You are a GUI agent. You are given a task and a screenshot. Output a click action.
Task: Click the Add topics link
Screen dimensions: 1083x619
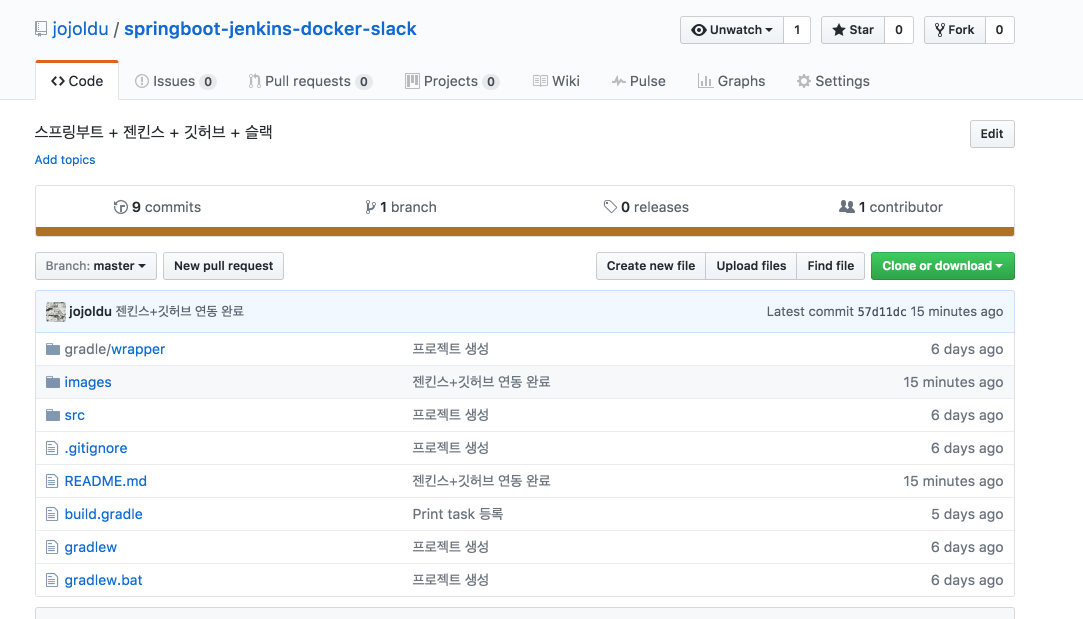click(x=65, y=160)
